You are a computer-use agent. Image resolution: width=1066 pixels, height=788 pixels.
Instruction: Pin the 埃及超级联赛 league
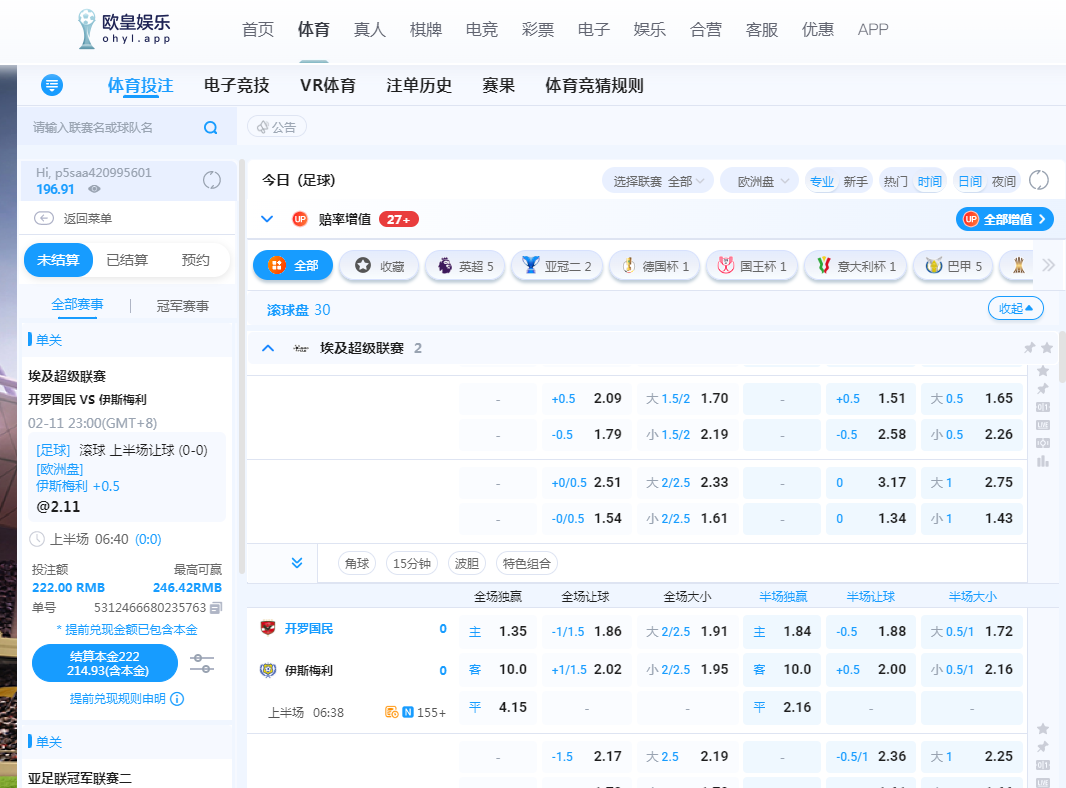[1029, 348]
